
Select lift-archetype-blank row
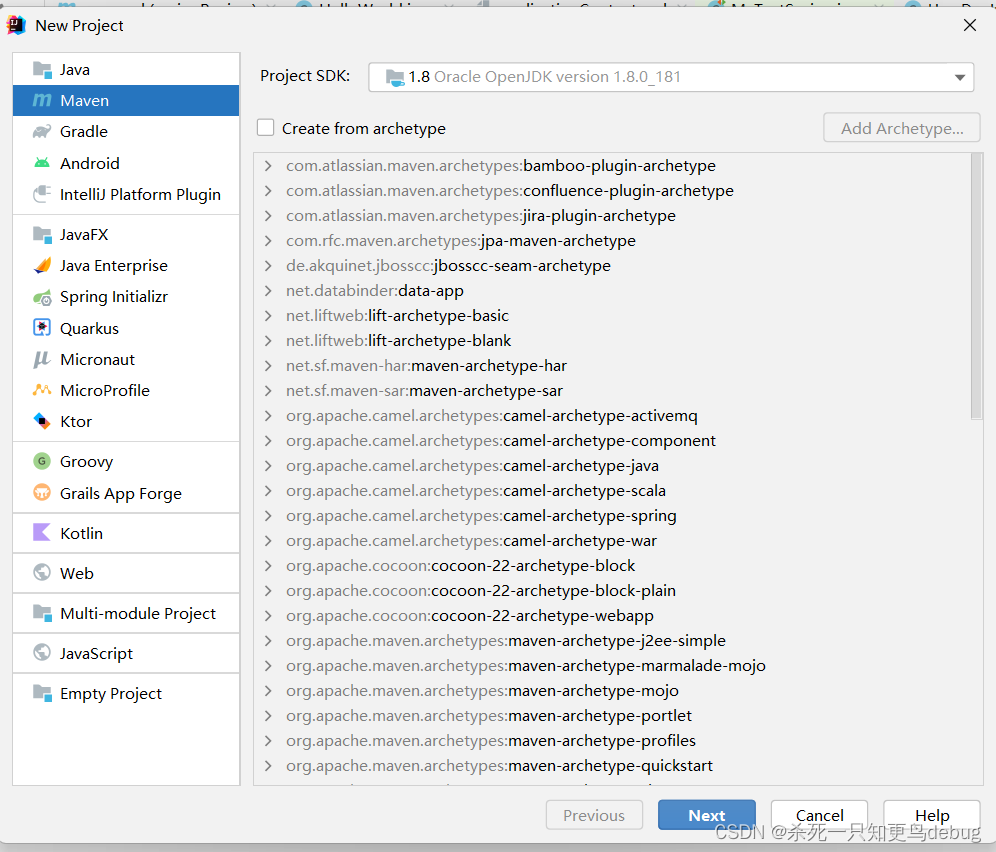pyautogui.click(x=612, y=341)
